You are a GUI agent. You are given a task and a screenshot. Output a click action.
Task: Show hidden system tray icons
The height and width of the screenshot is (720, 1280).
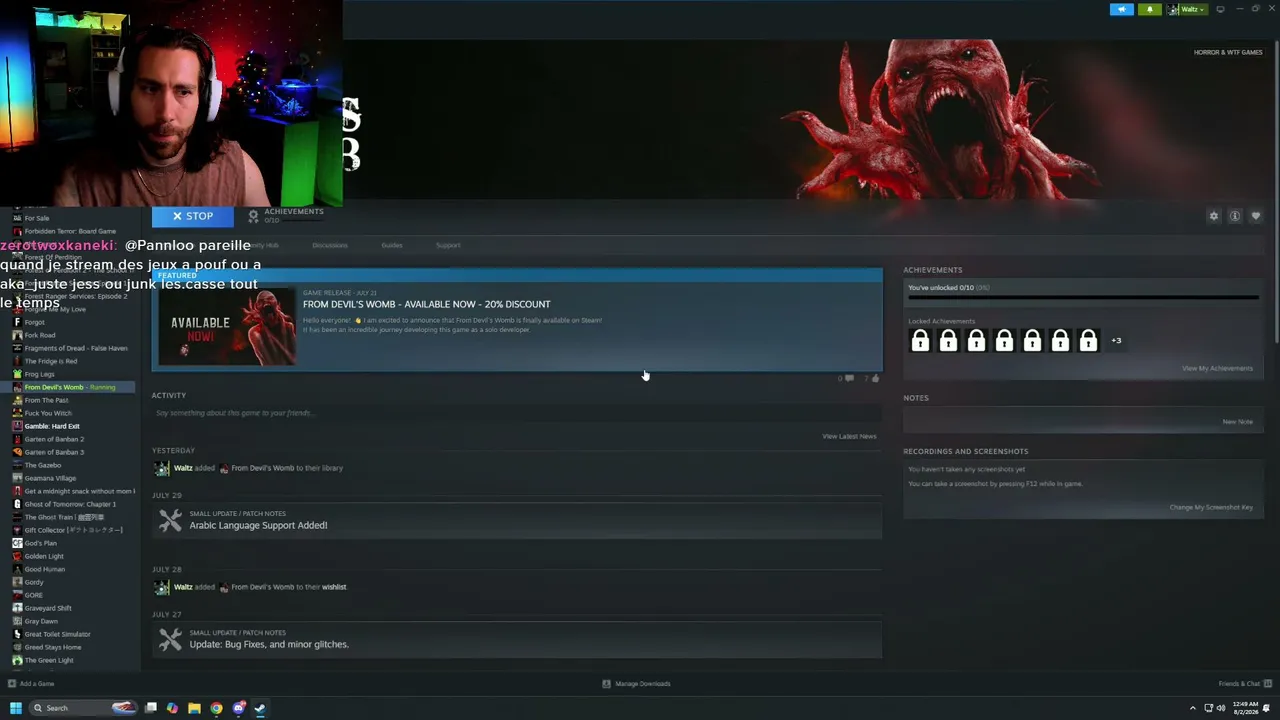click(x=1192, y=708)
